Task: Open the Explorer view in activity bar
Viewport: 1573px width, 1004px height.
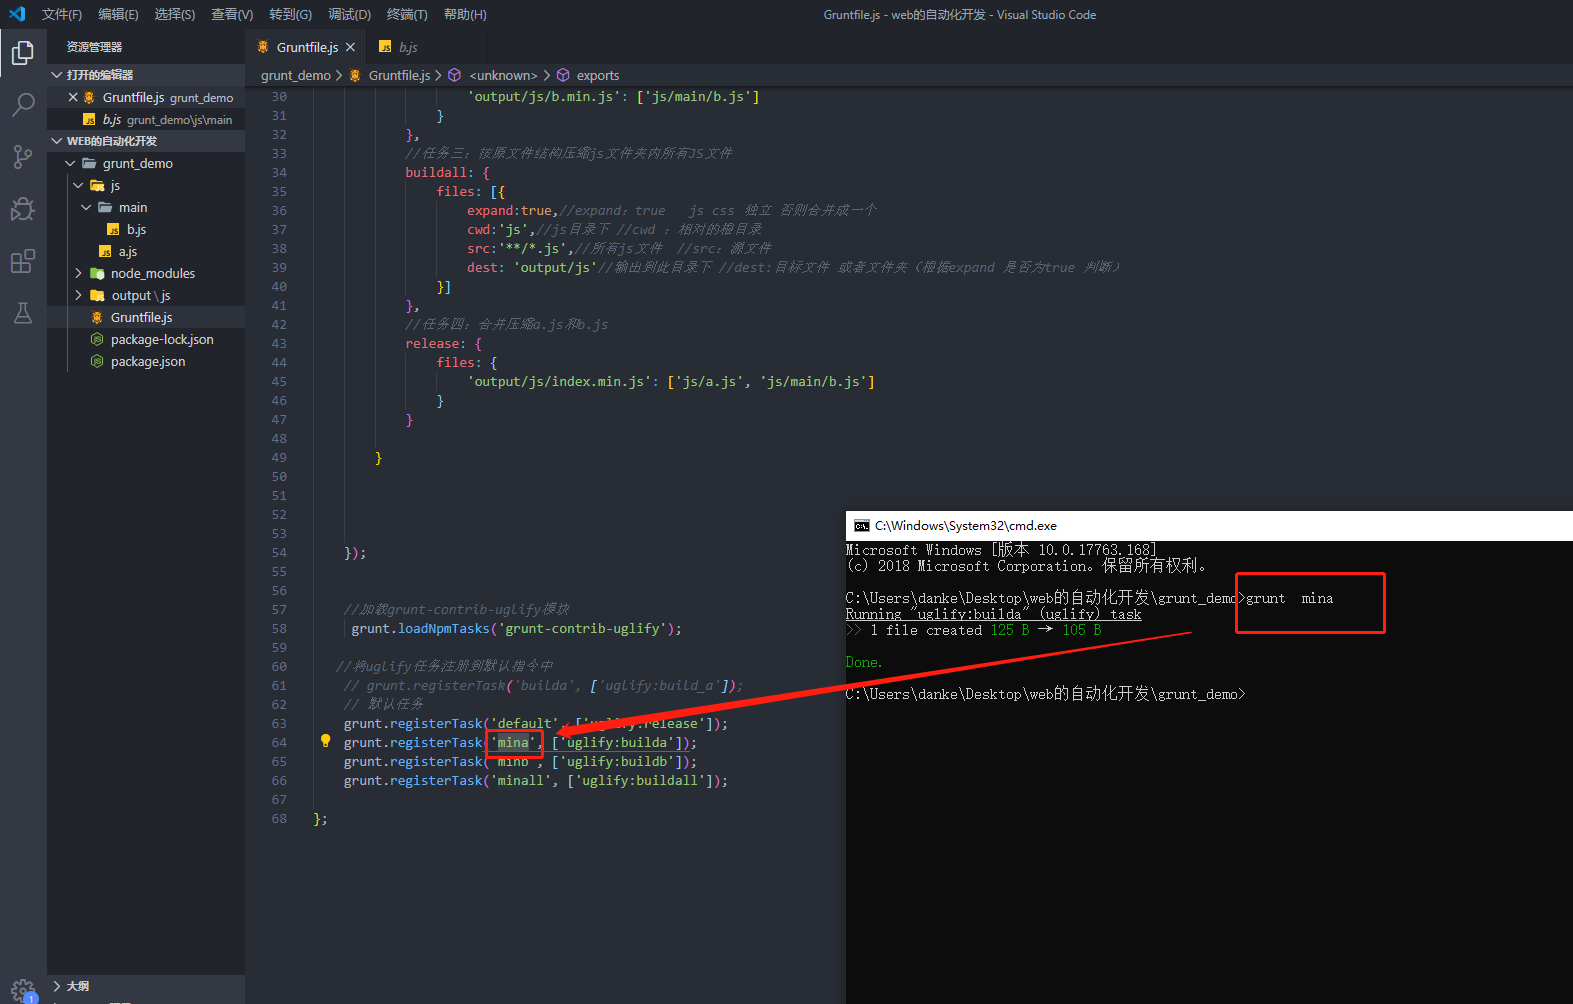Action: click(23, 52)
